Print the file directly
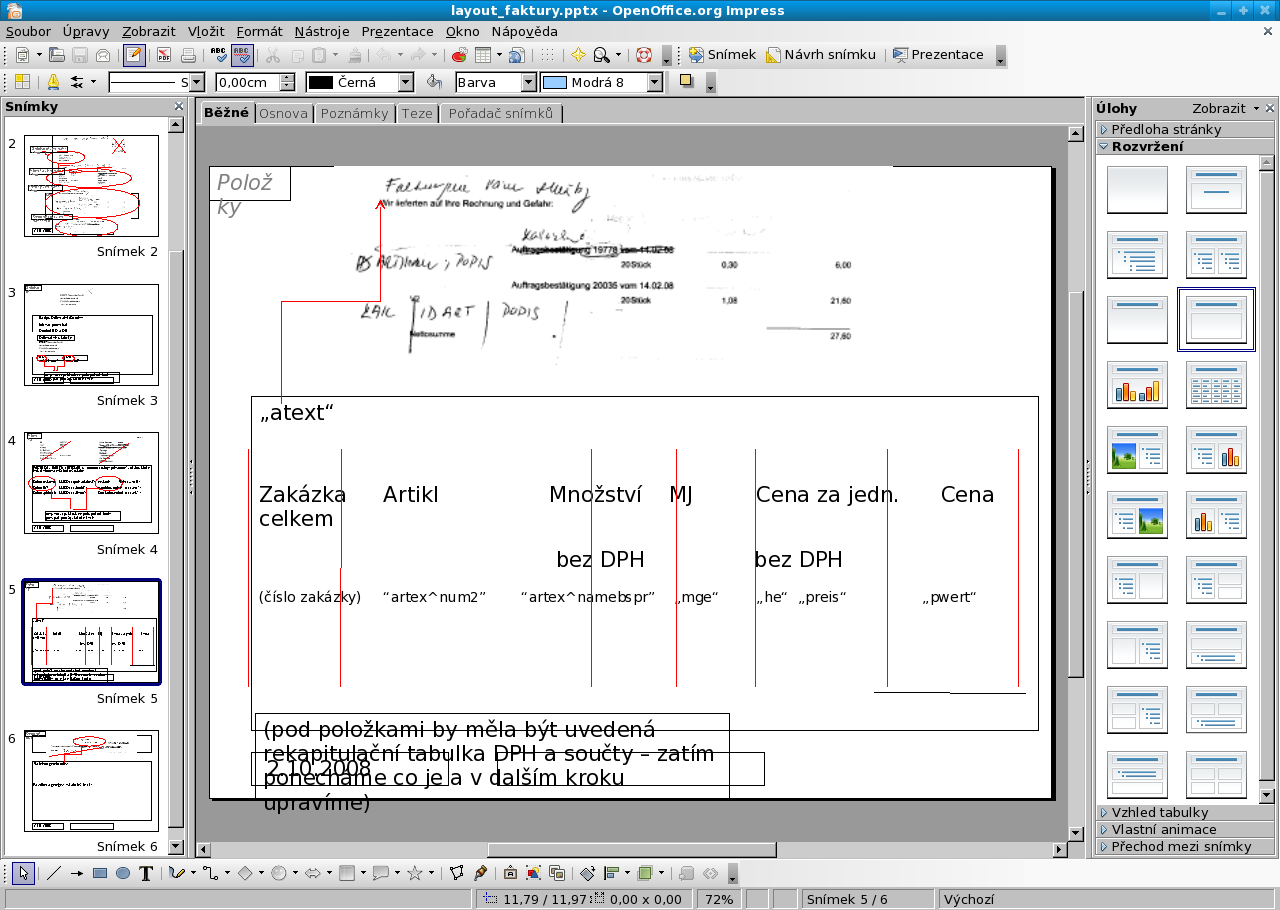This screenshot has height=910, width=1280. [188, 55]
